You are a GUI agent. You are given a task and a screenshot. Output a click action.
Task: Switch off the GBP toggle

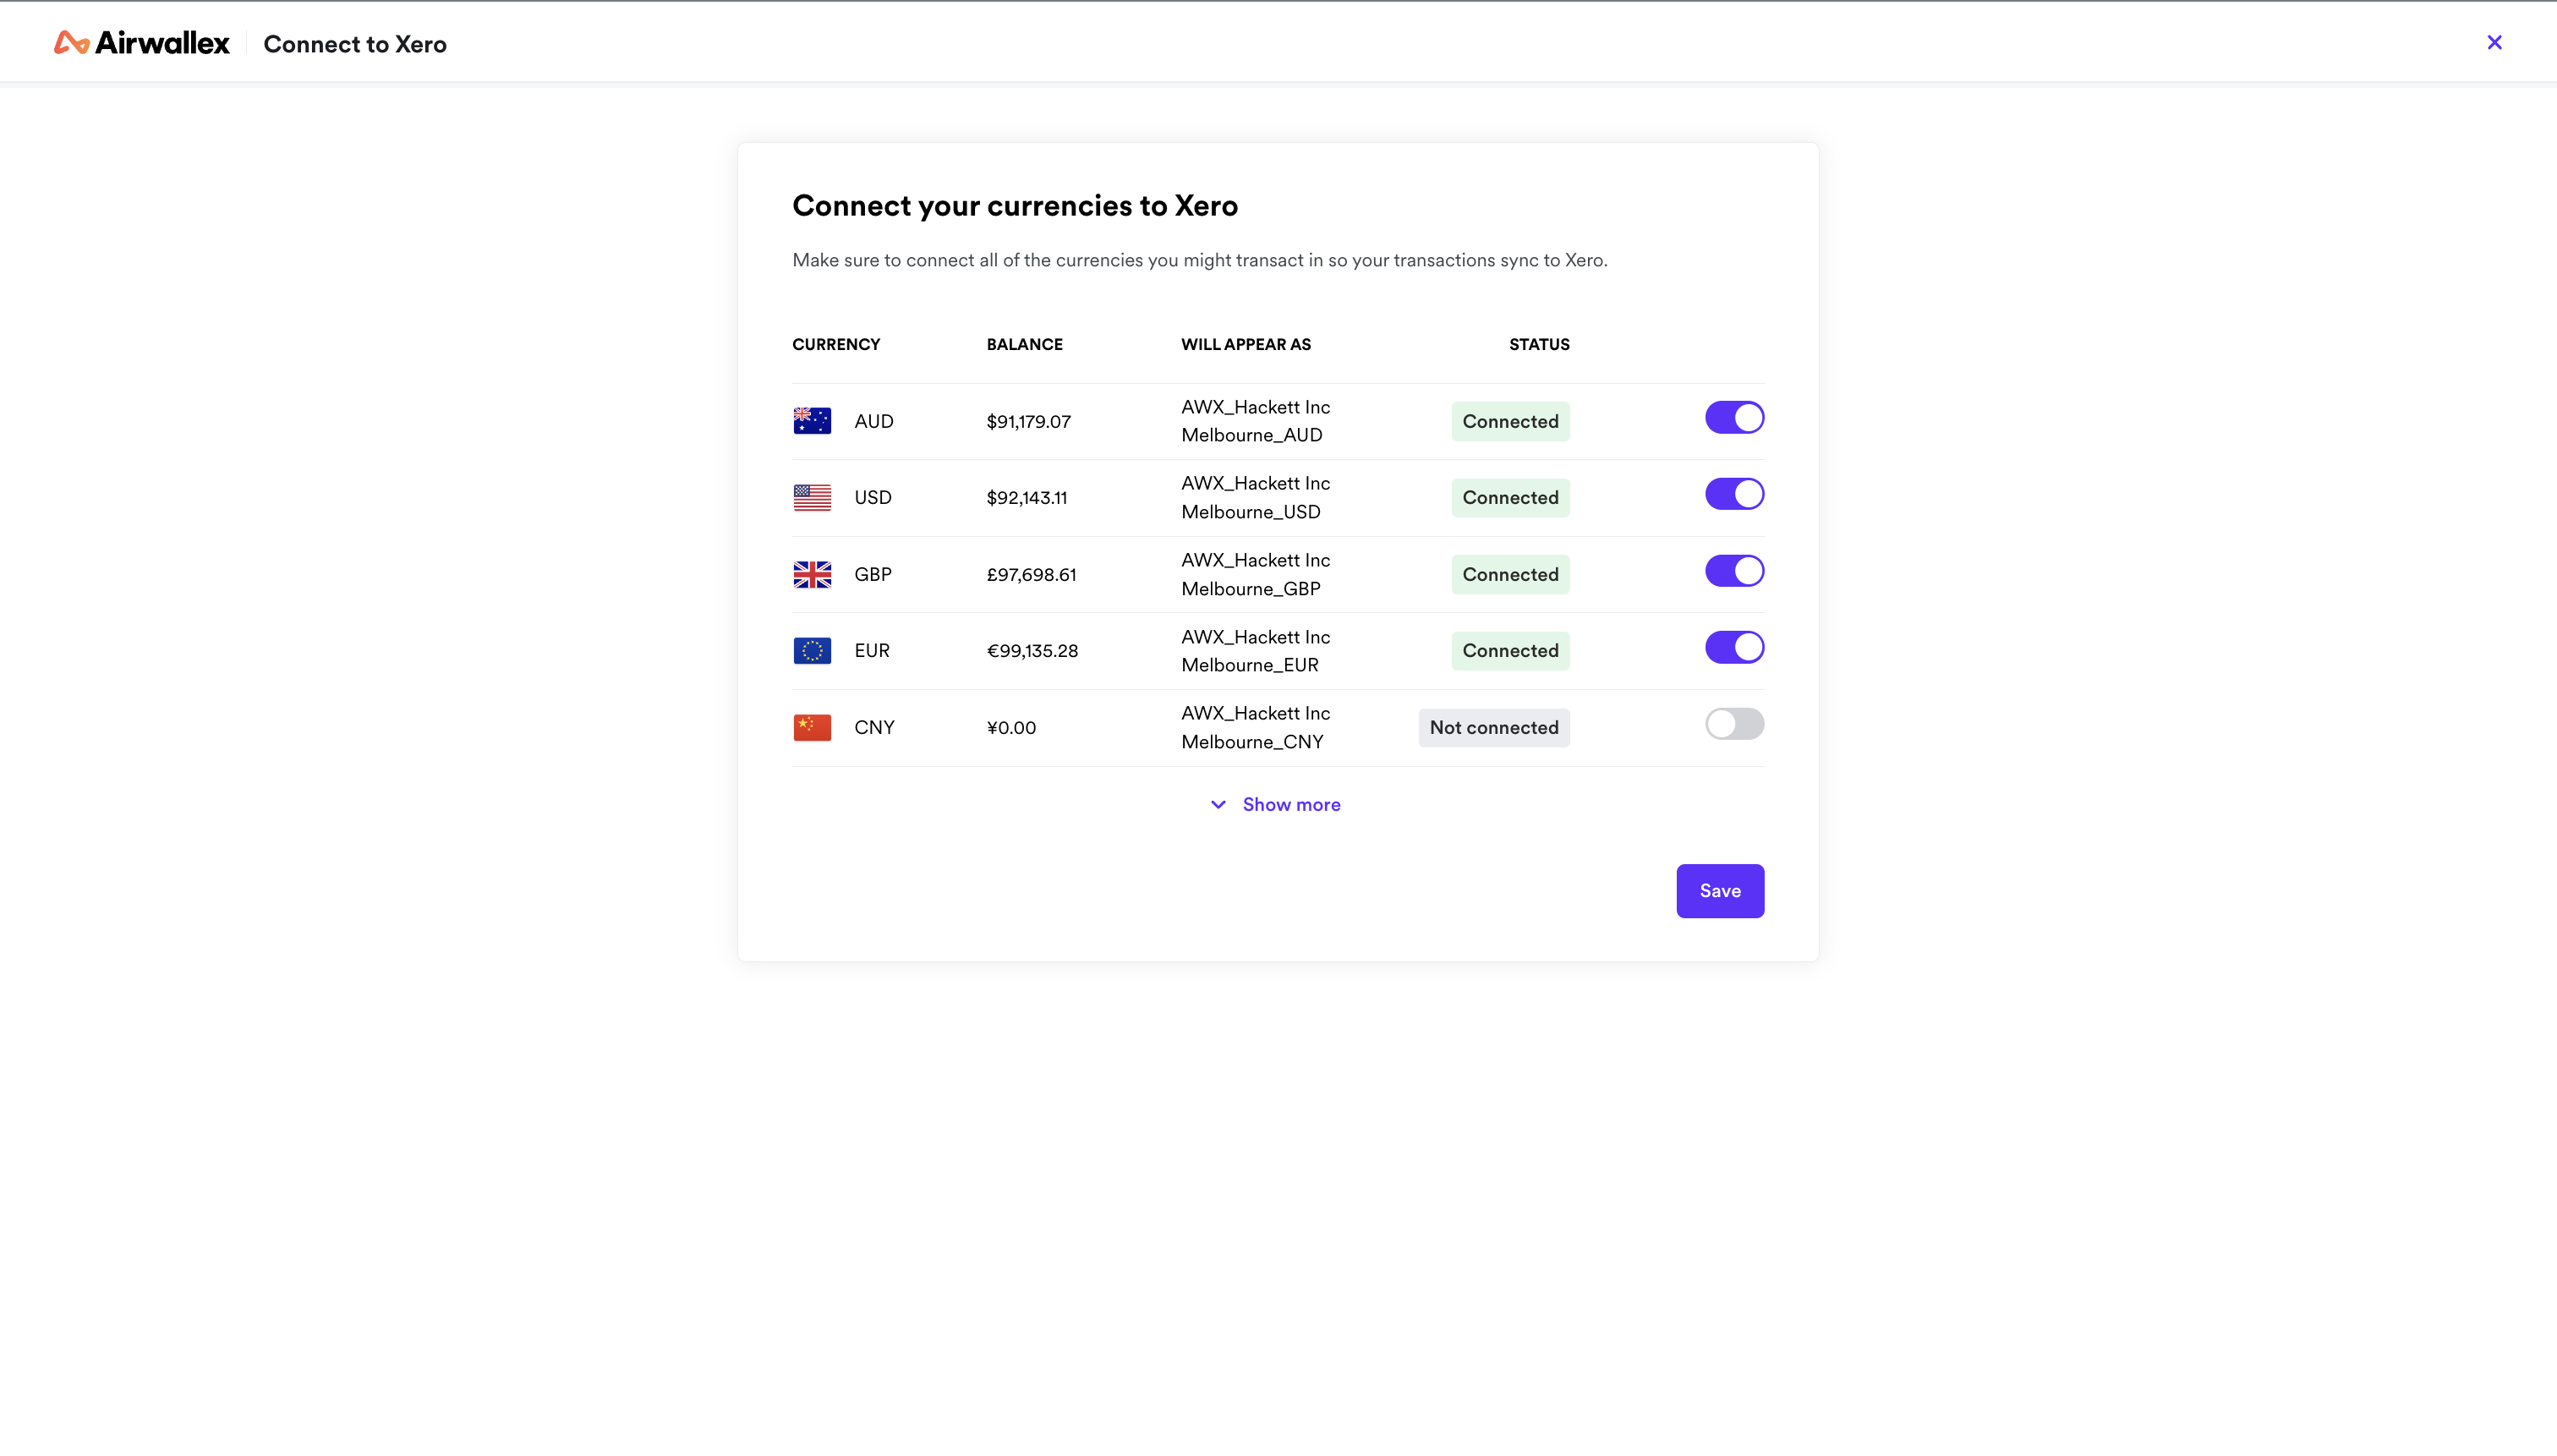(x=1734, y=571)
